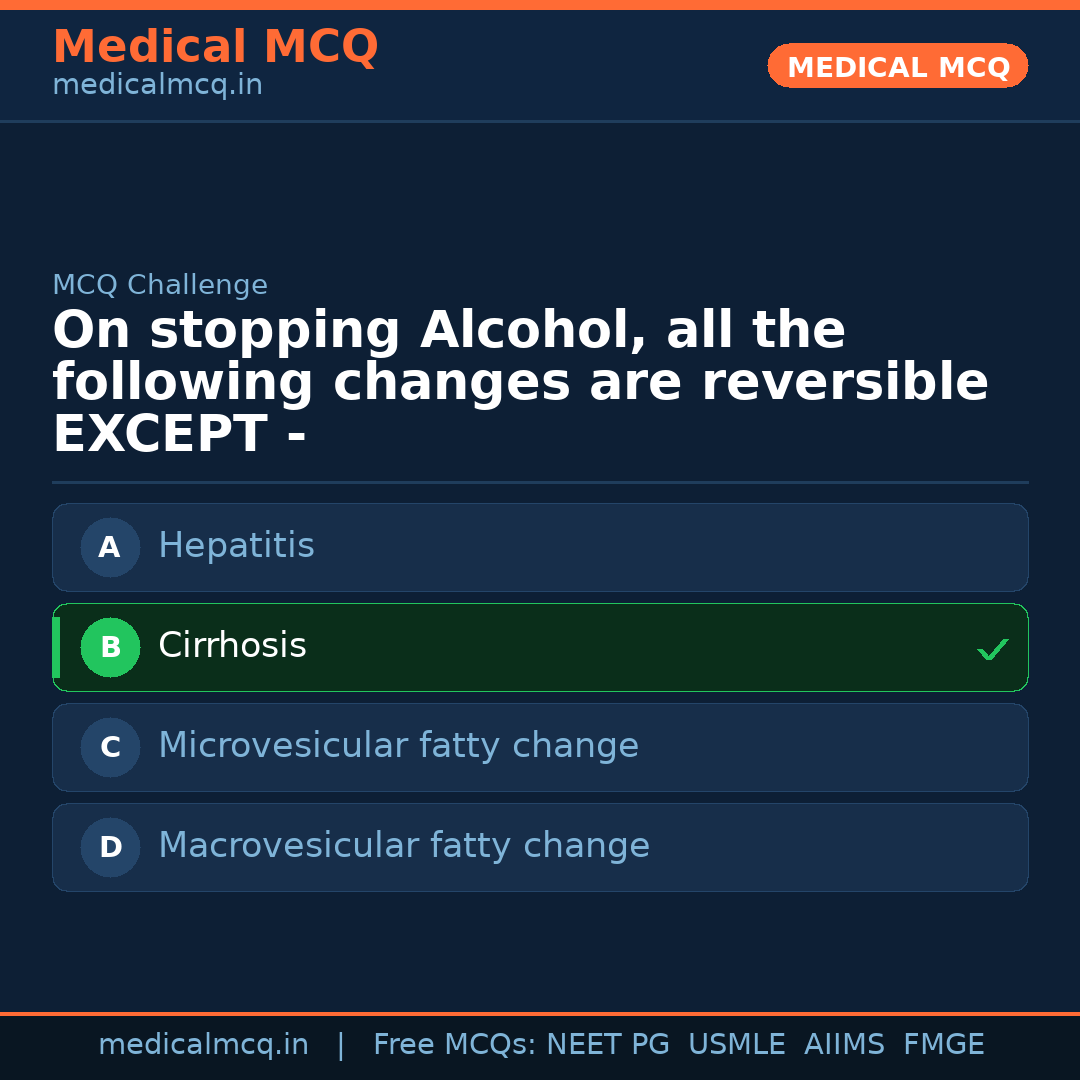Click the letter C option circle
The height and width of the screenshot is (1080, 1080).
110,747
